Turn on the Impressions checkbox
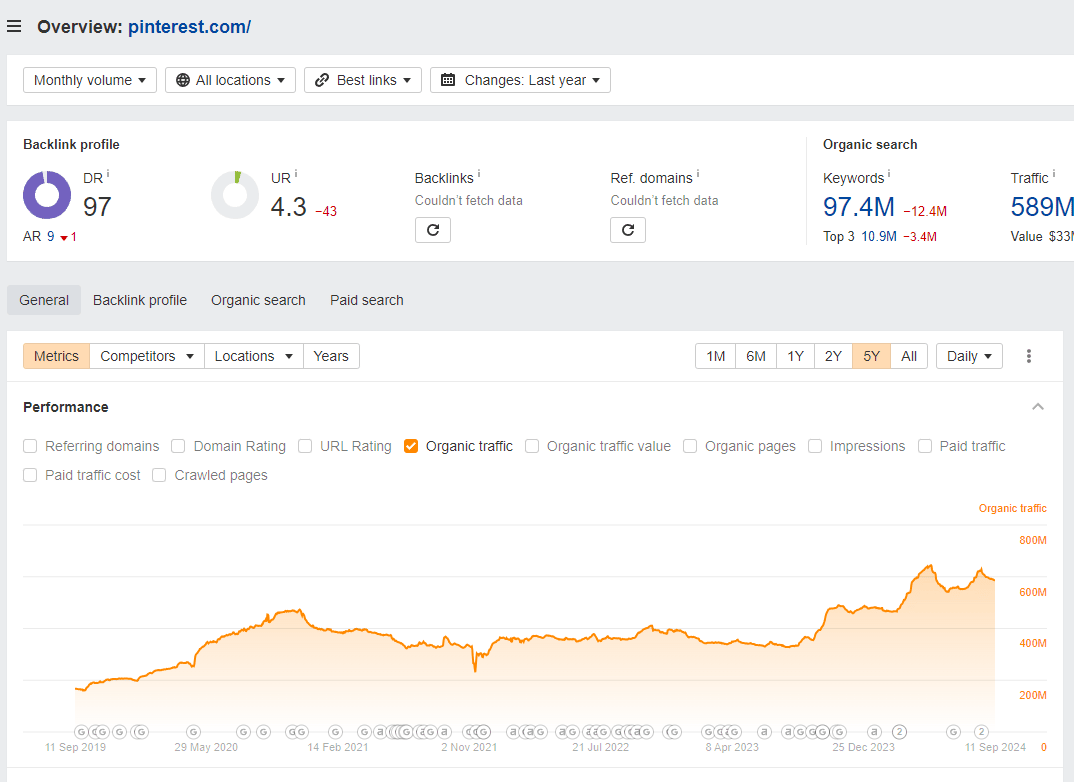Screen dimensions: 1074x782 (x=814, y=446)
